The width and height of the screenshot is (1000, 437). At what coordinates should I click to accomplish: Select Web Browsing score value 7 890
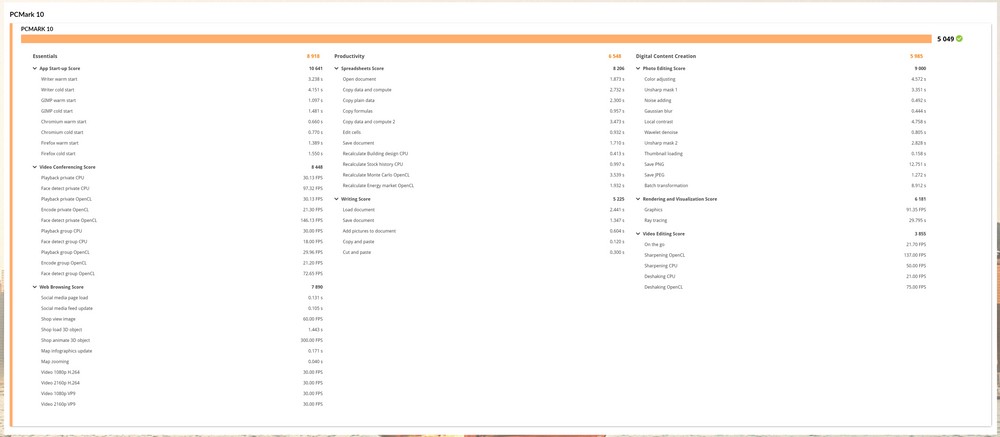click(316, 287)
